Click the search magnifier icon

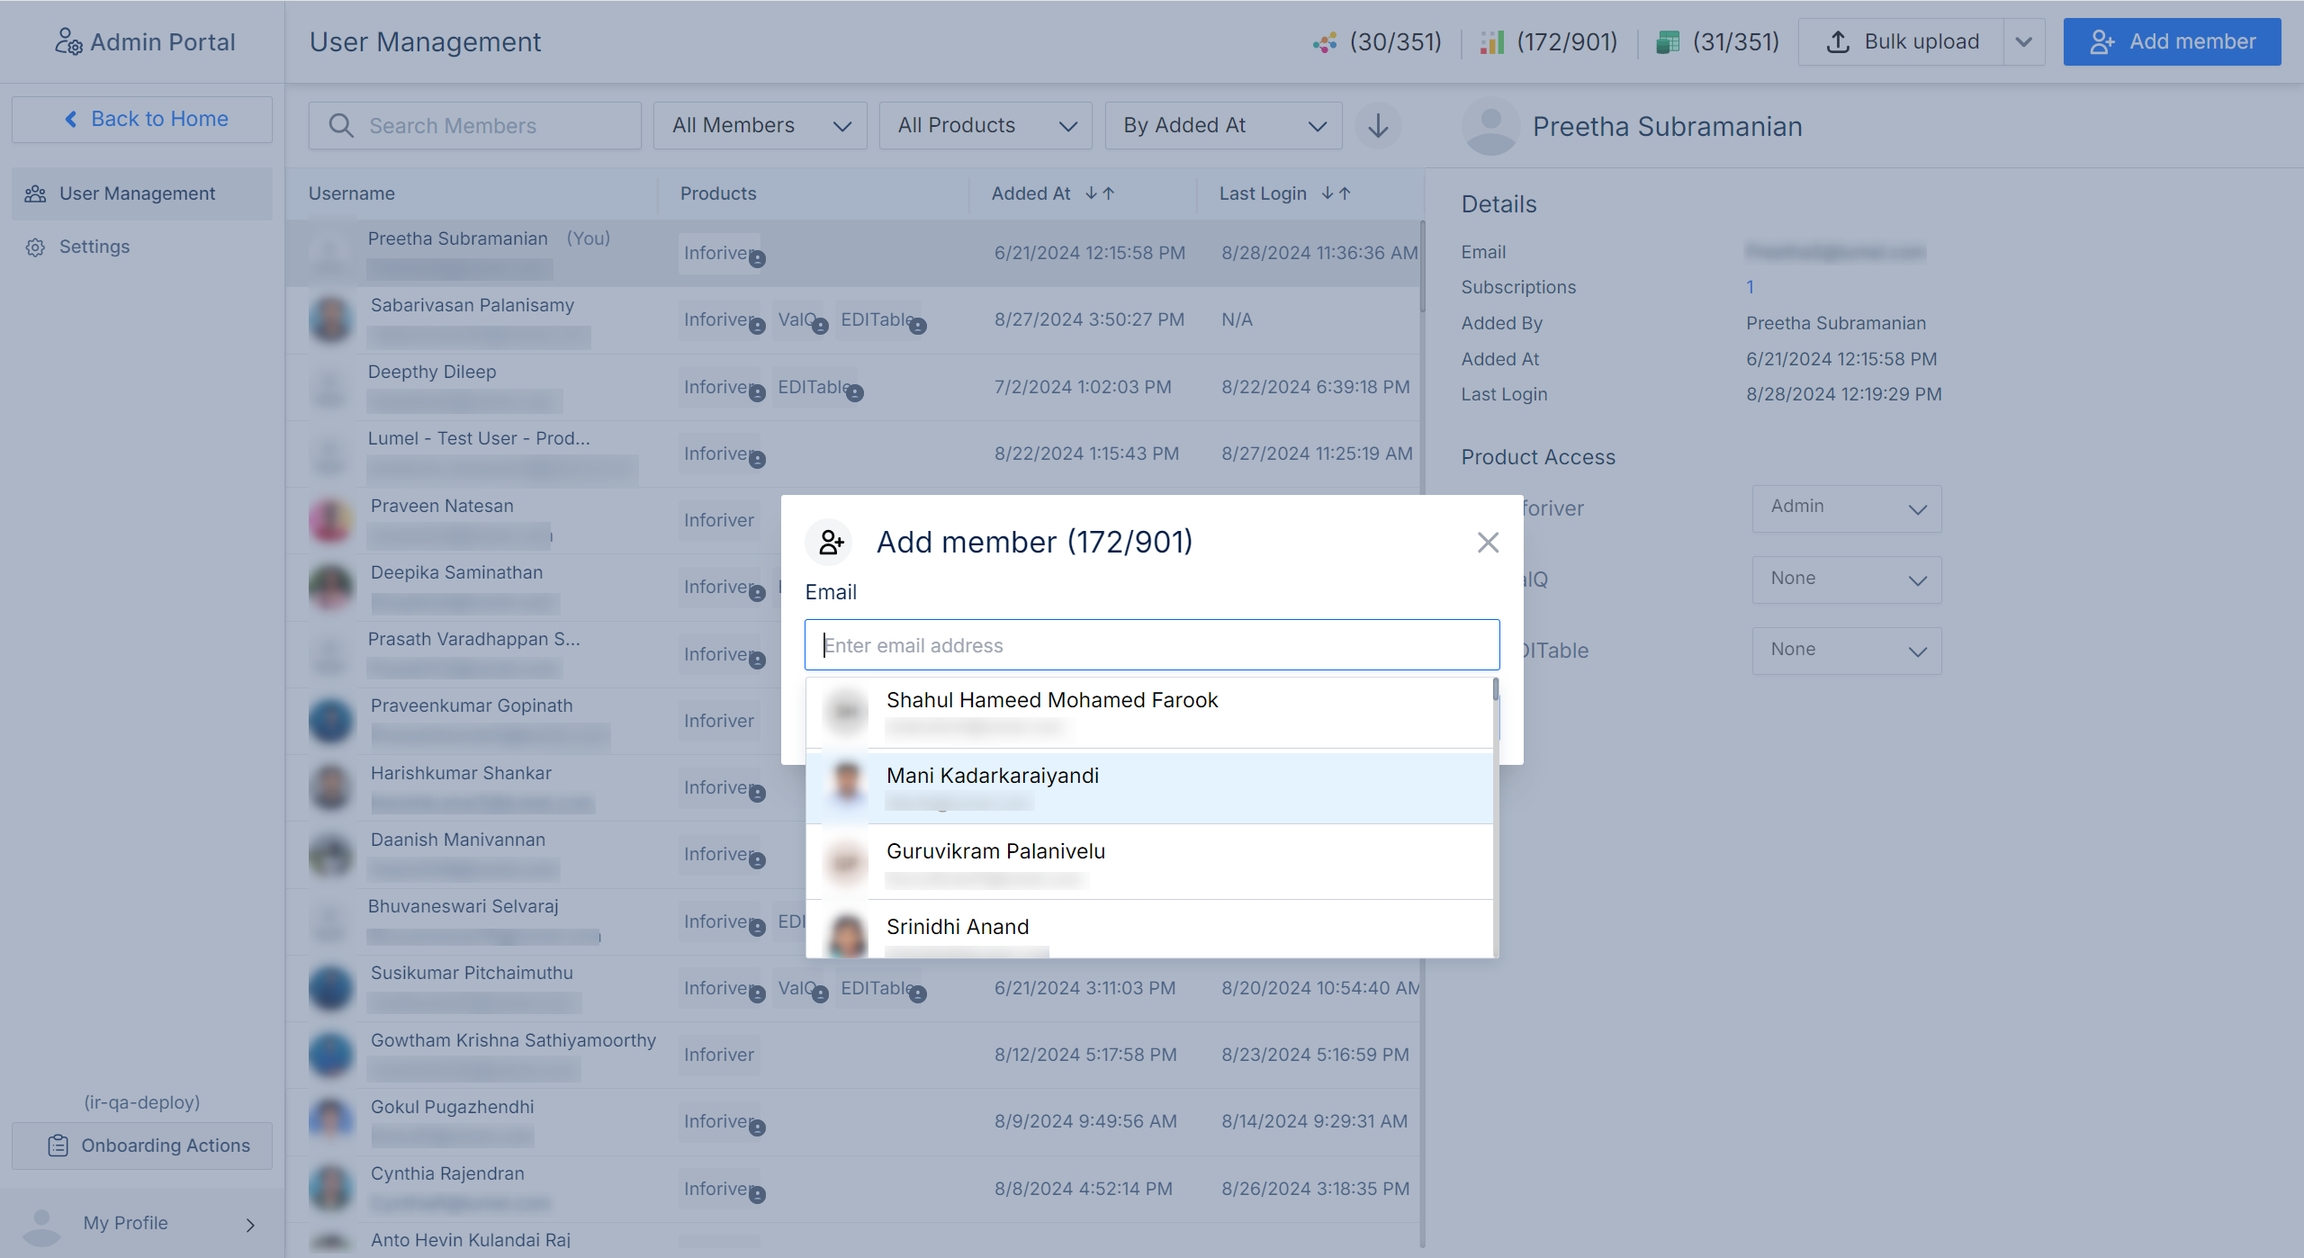pyautogui.click(x=340, y=126)
